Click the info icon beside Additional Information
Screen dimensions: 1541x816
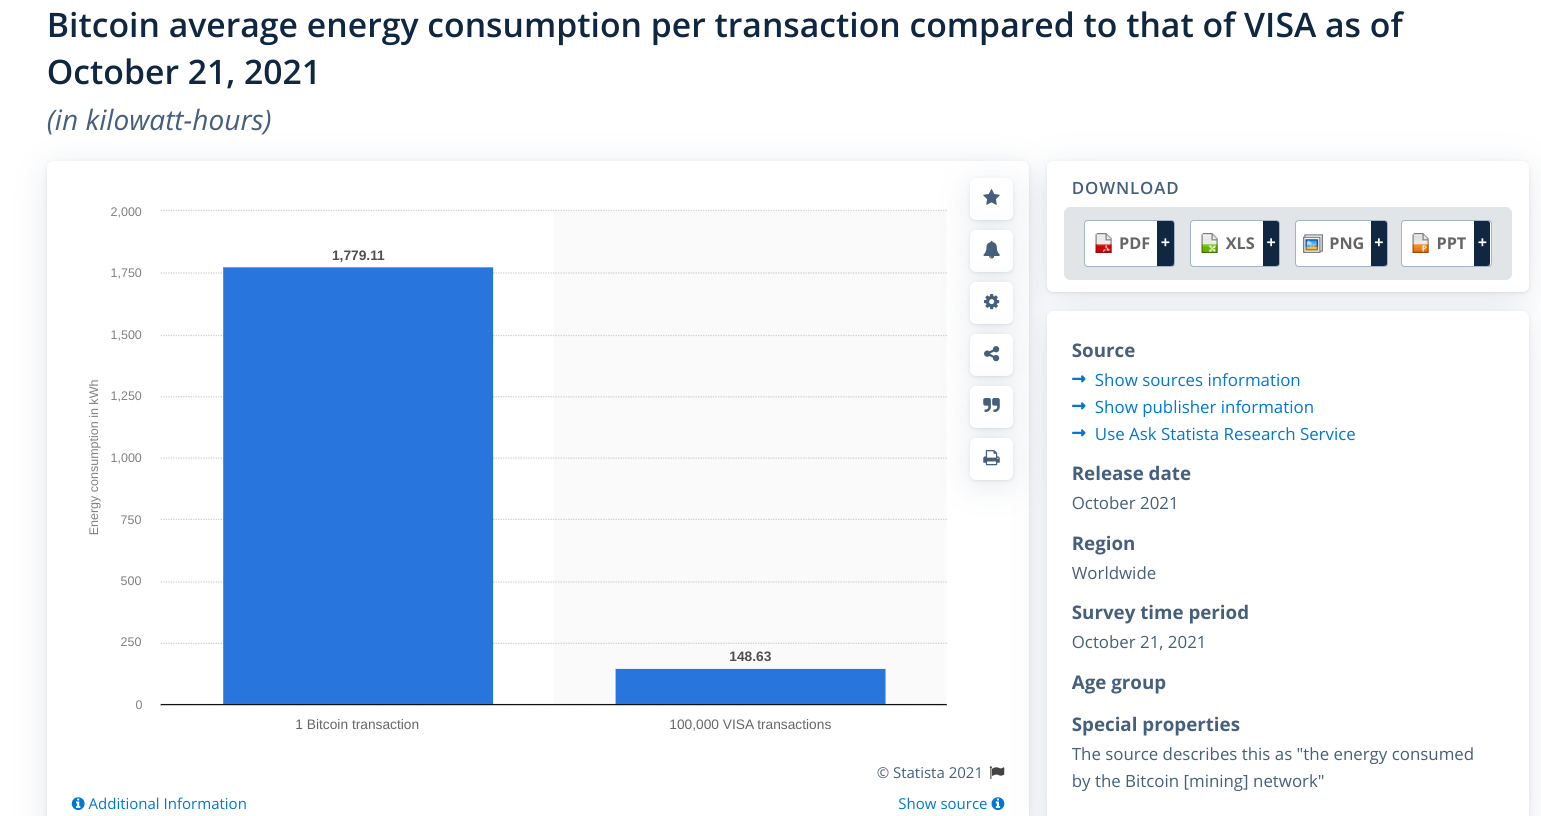[x=77, y=803]
